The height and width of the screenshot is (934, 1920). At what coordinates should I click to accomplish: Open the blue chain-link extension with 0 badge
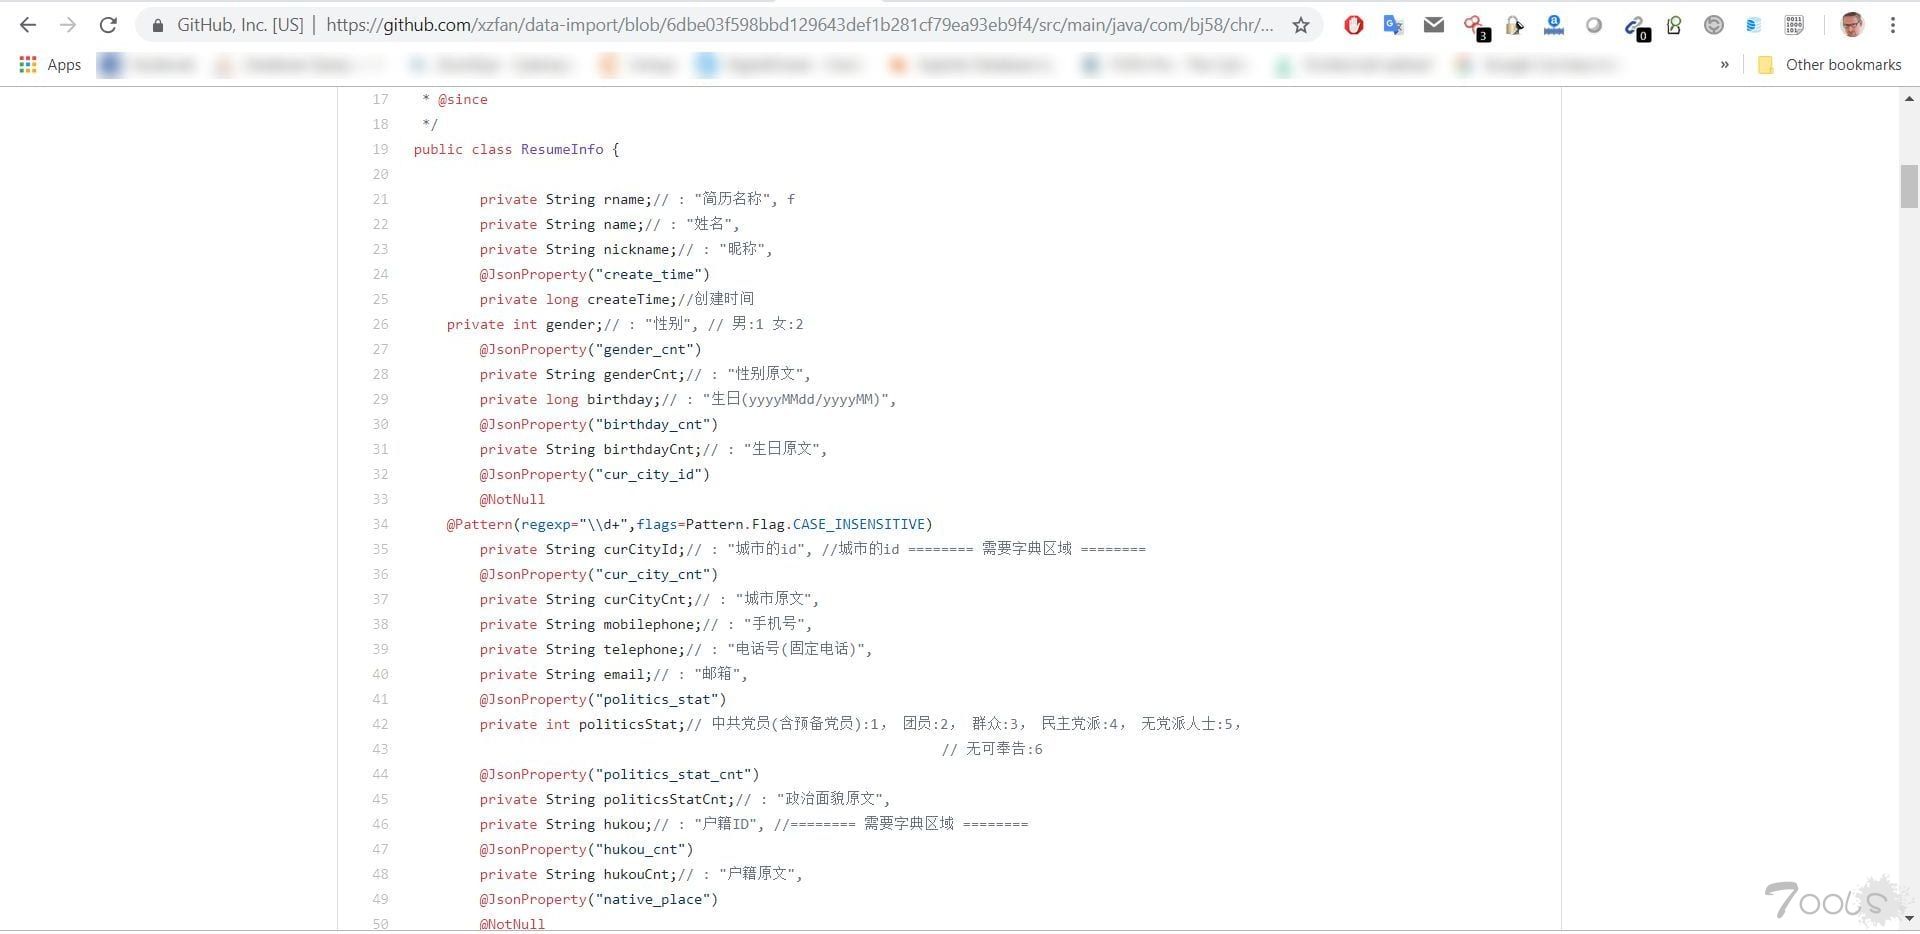pyautogui.click(x=1634, y=26)
